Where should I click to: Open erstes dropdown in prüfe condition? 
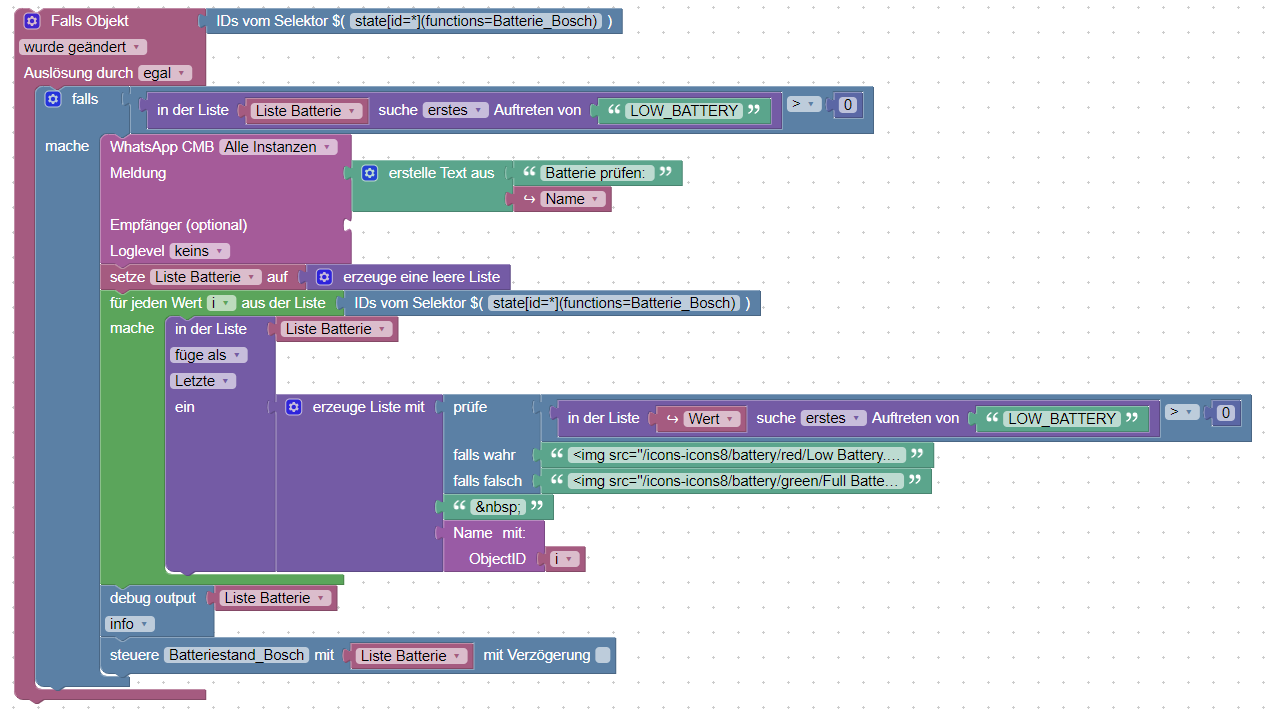[x=833, y=418]
